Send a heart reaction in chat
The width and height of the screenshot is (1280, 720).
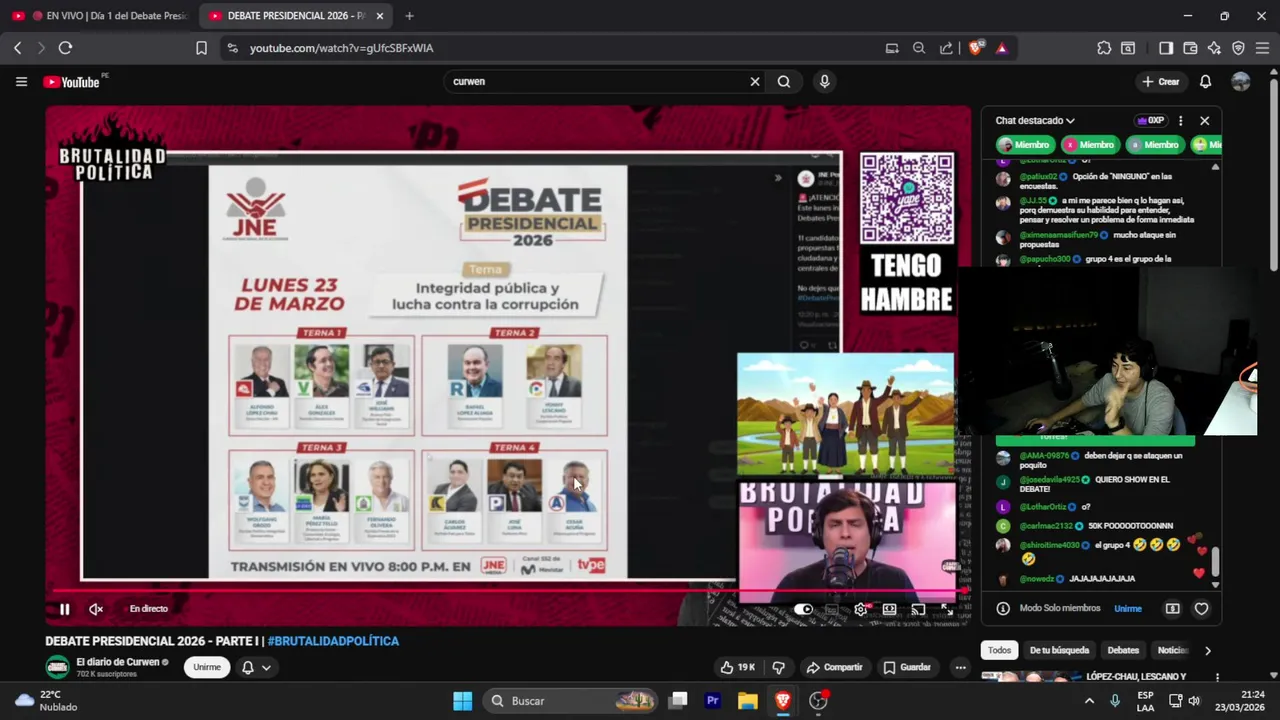coord(1202,608)
